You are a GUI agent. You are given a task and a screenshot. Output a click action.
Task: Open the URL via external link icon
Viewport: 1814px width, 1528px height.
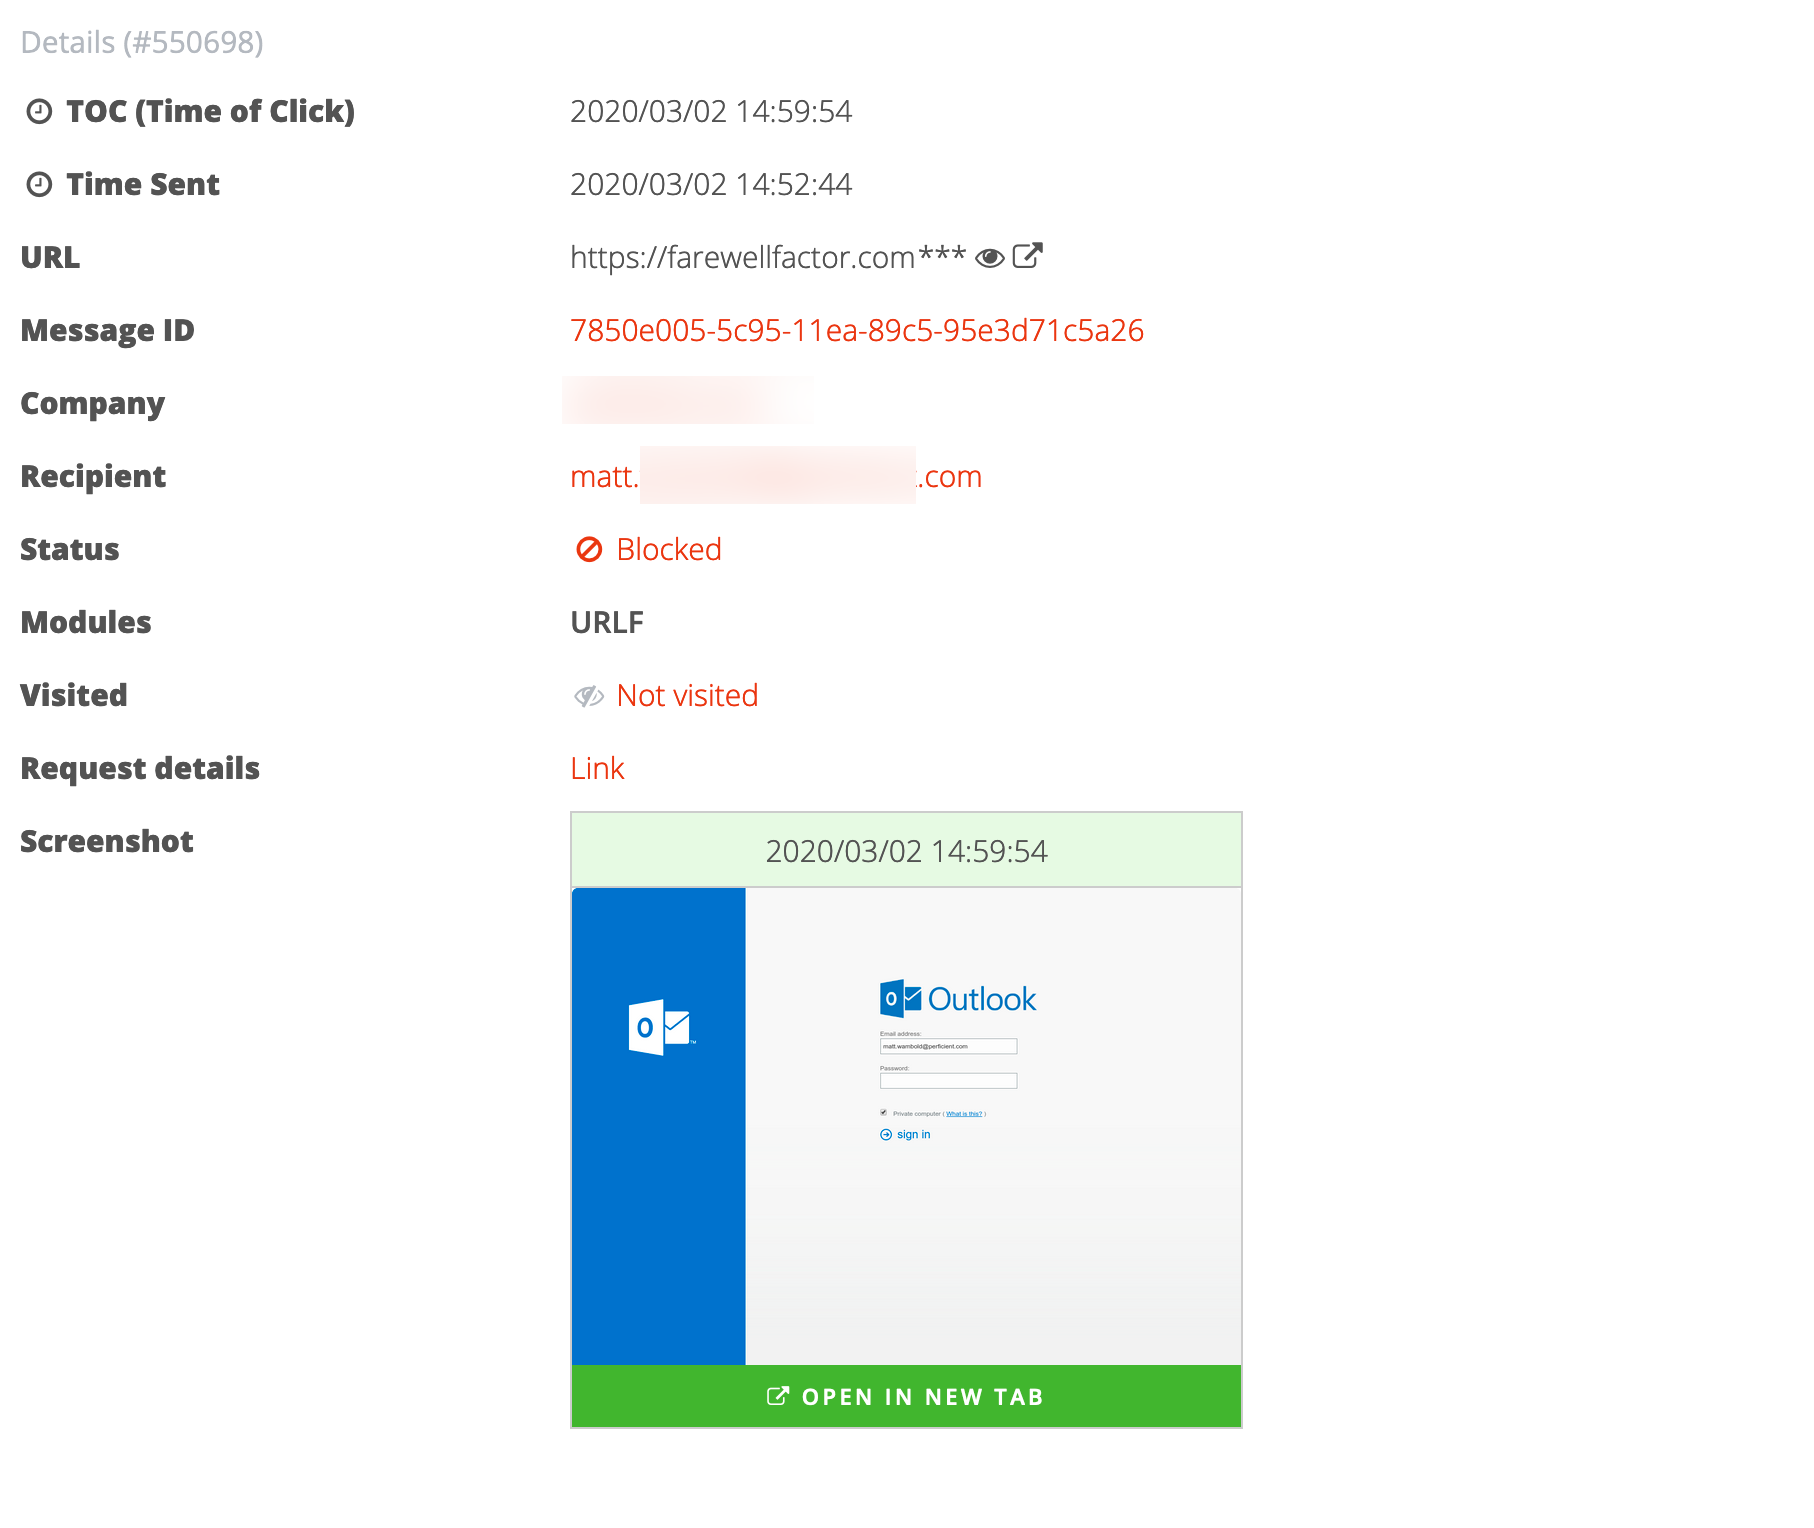point(1027,256)
